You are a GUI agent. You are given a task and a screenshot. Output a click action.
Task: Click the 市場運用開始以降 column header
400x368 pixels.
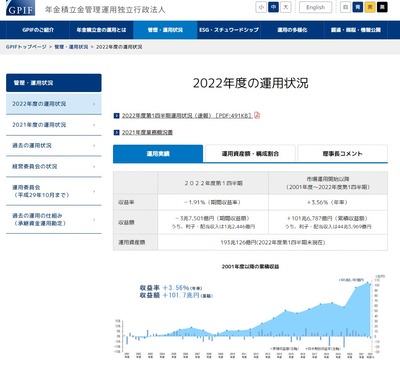(x=328, y=183)
